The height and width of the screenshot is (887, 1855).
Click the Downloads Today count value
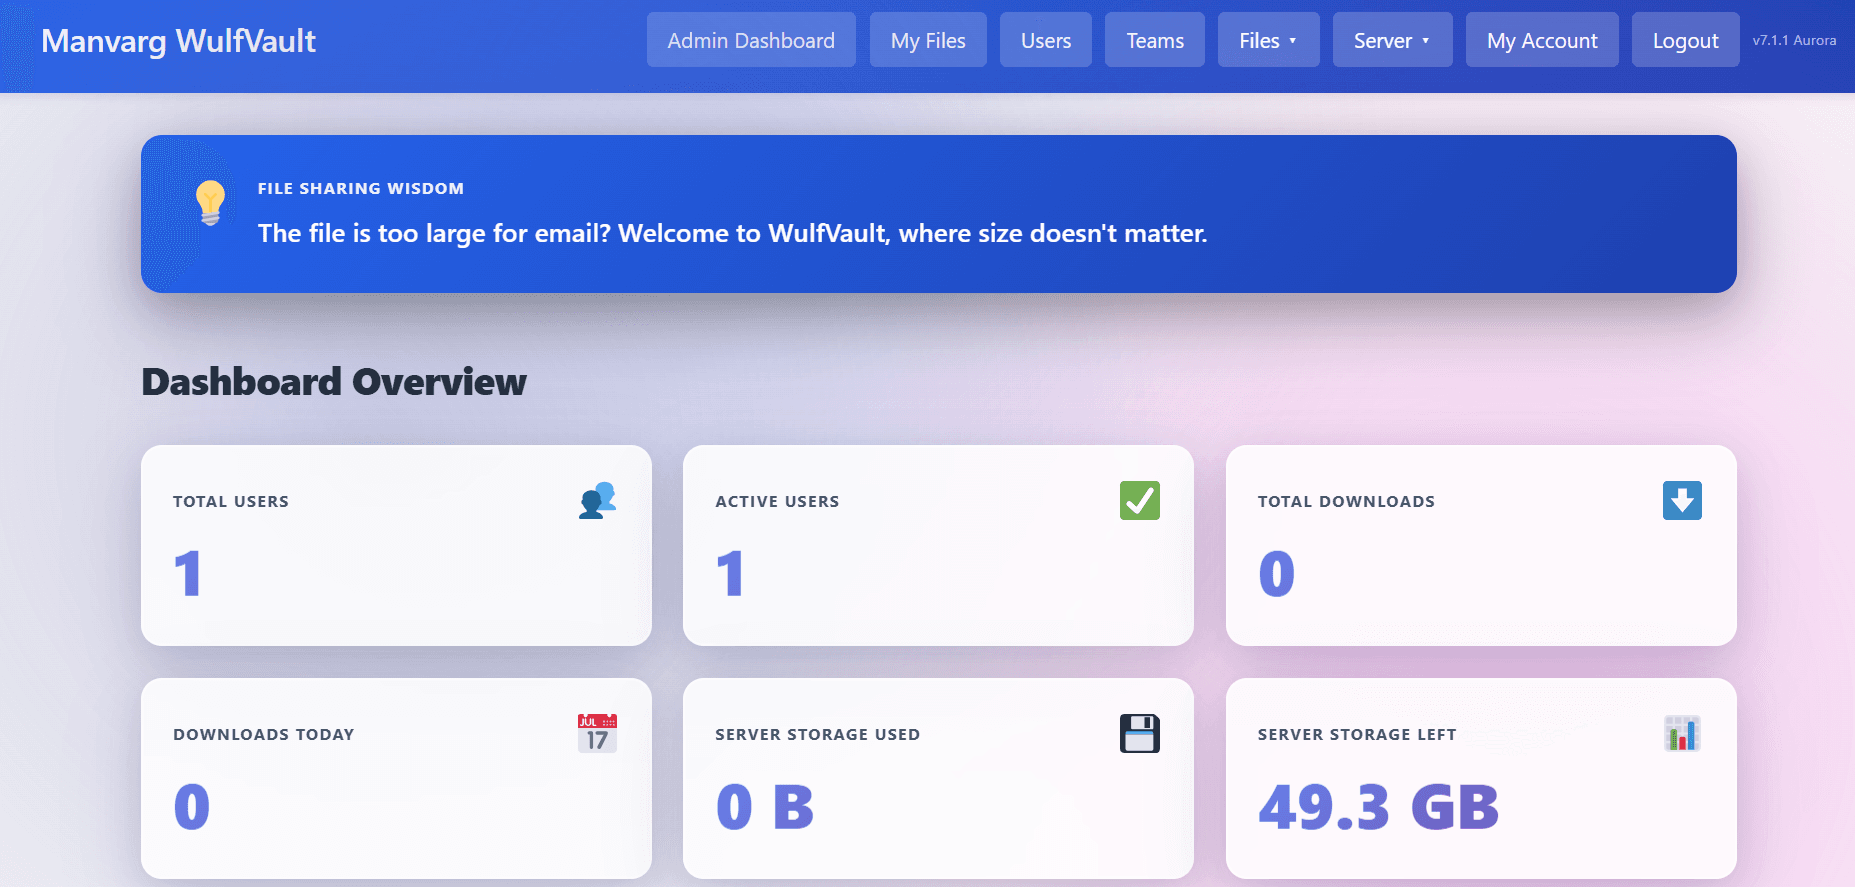point(191,806)
